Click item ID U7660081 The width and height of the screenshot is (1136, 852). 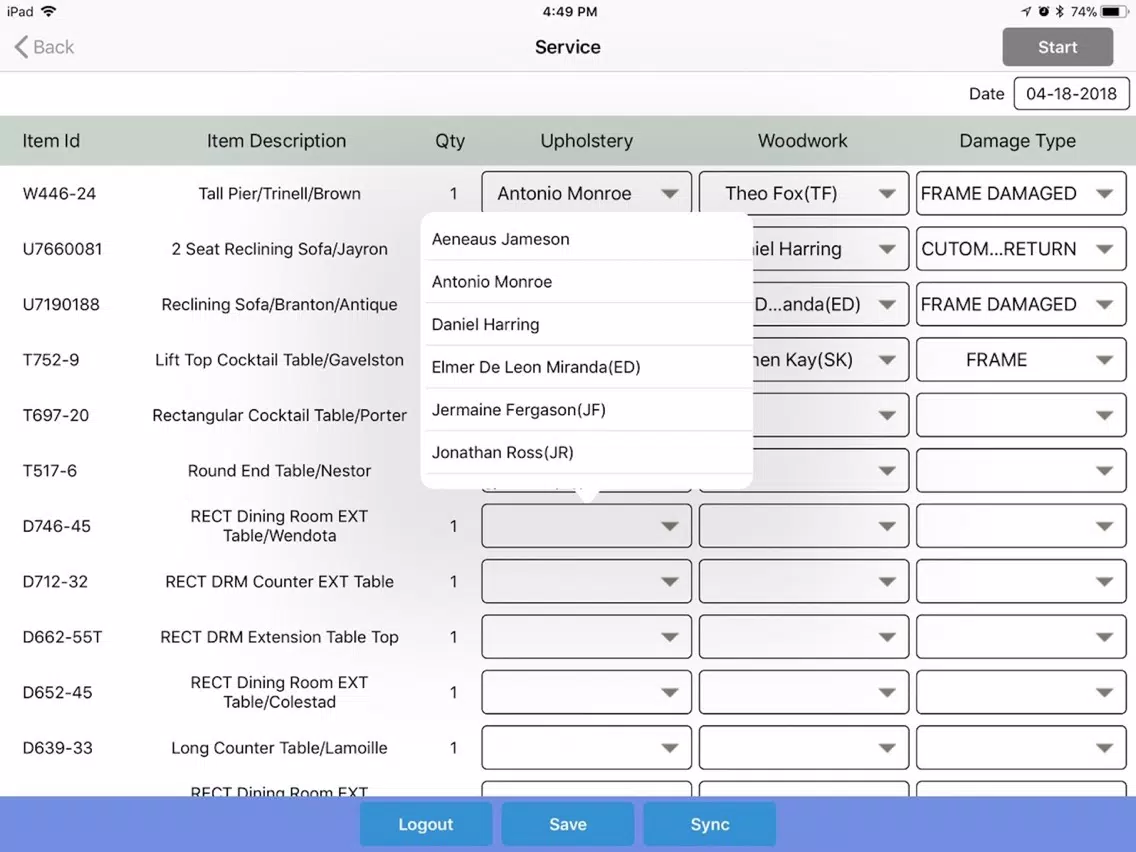click(x=62, y=249)
